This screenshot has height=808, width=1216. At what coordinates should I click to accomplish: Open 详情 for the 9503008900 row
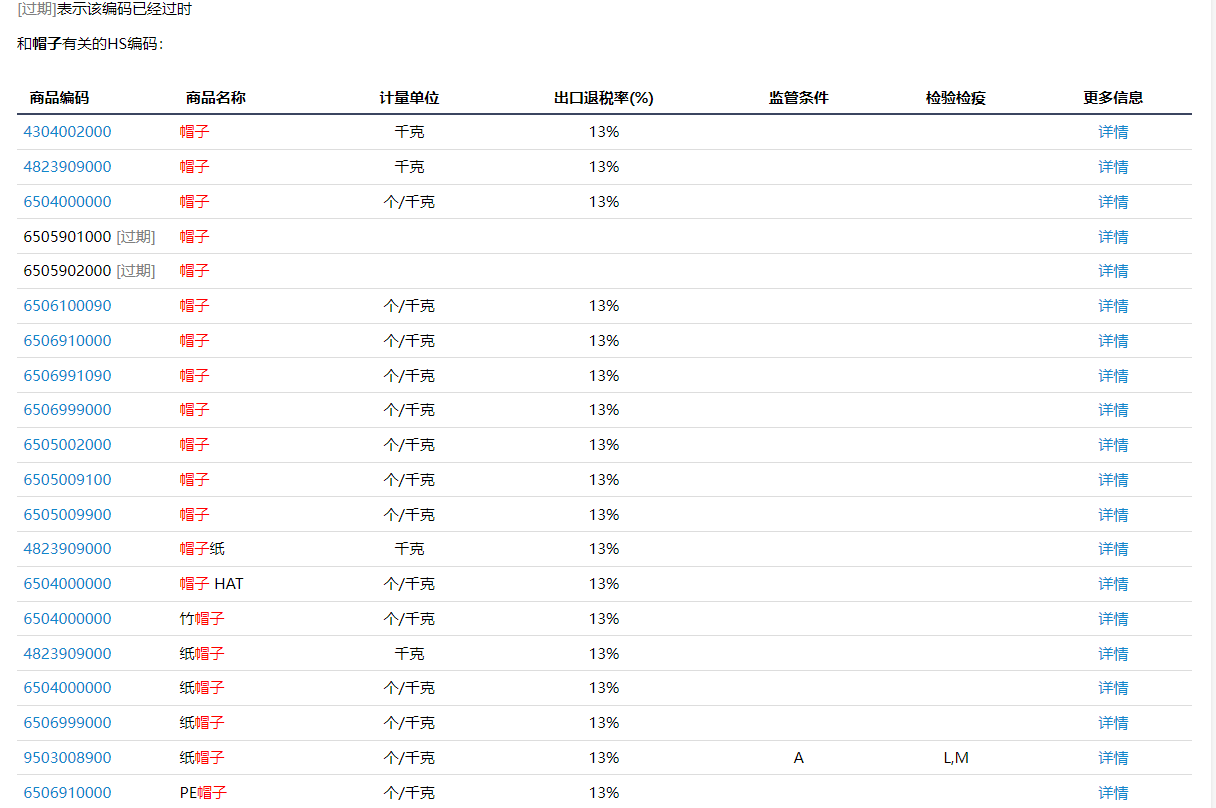click(x=1112, y=758)
